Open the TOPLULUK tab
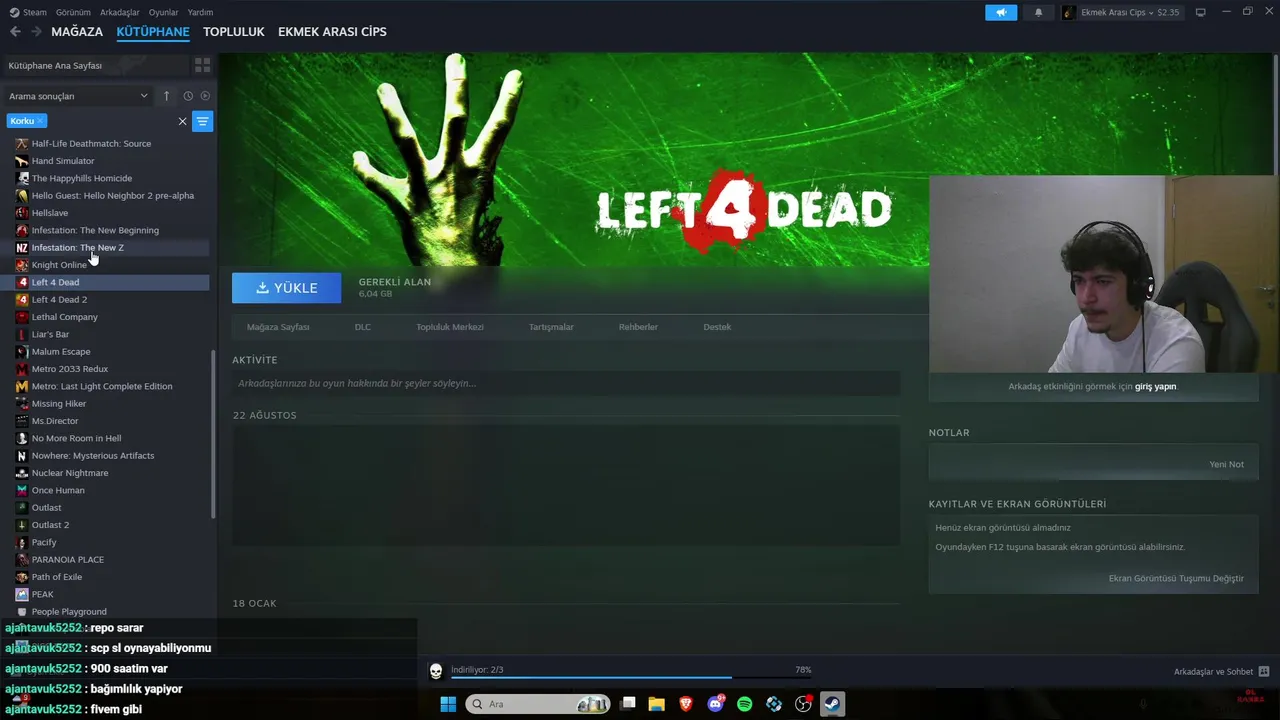The width and height of the screenshot is (1280, 720). 234,32
